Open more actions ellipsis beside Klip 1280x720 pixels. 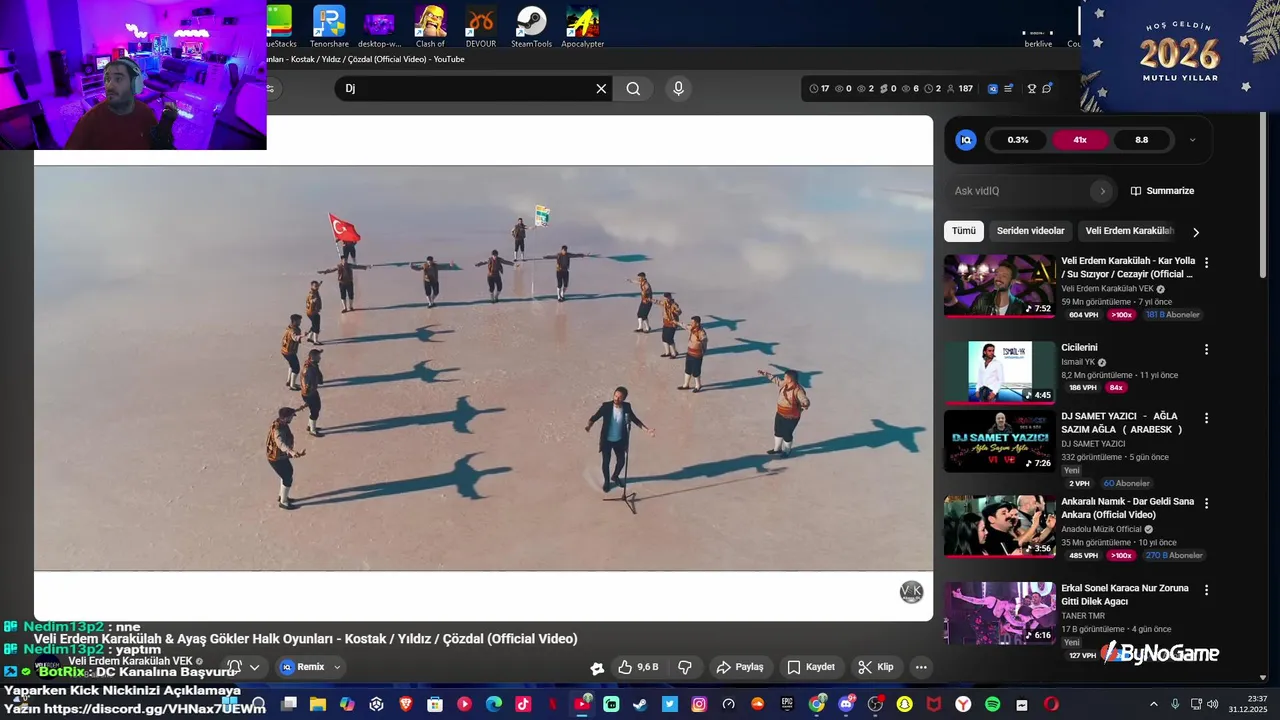click(x=921, y=667)
